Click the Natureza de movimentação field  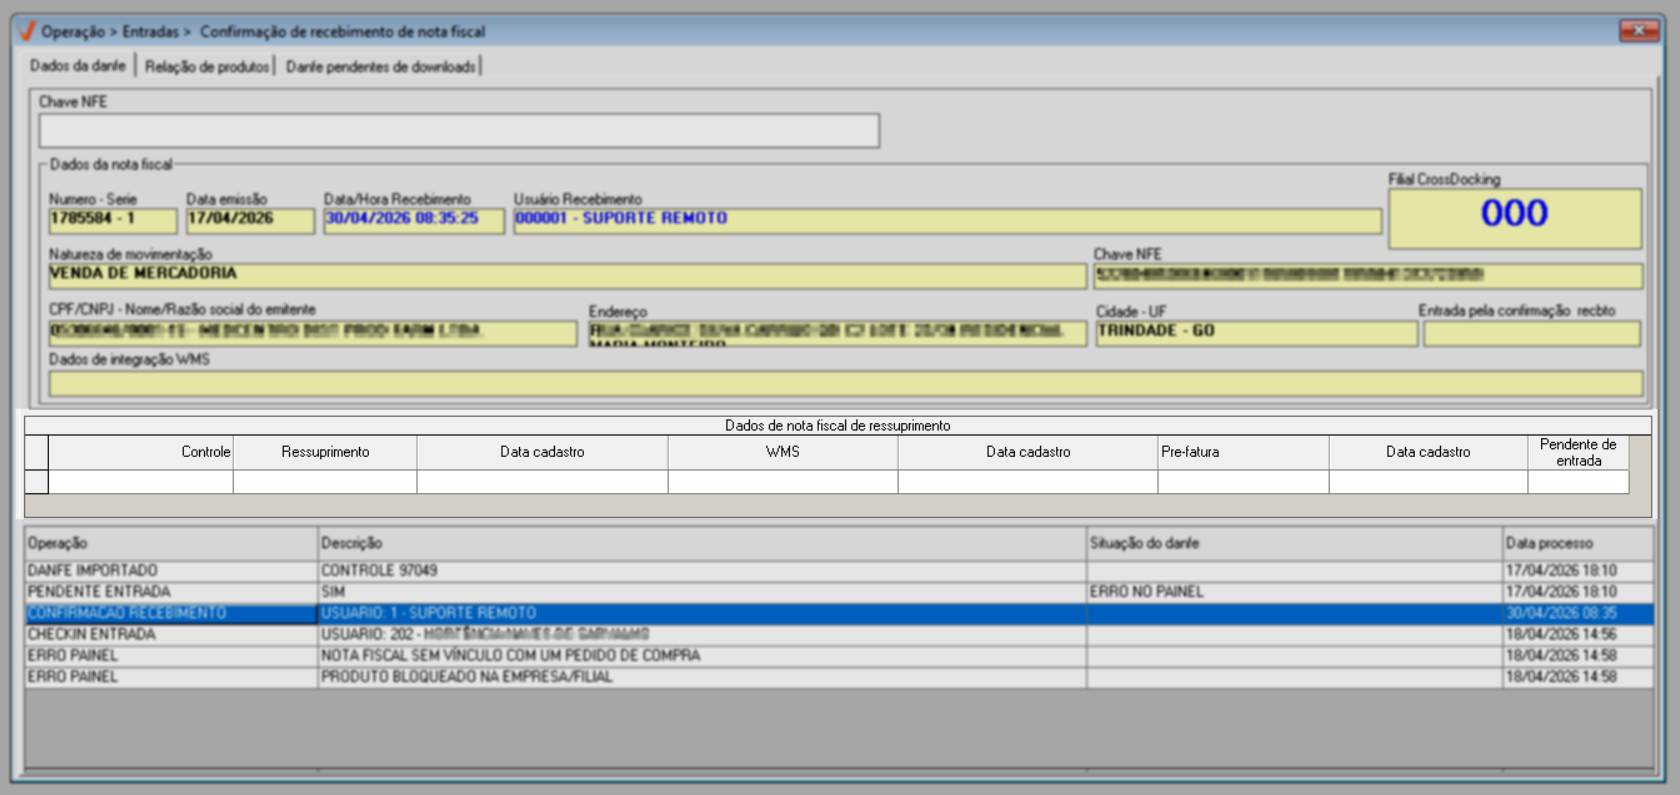tap(567, 275)
